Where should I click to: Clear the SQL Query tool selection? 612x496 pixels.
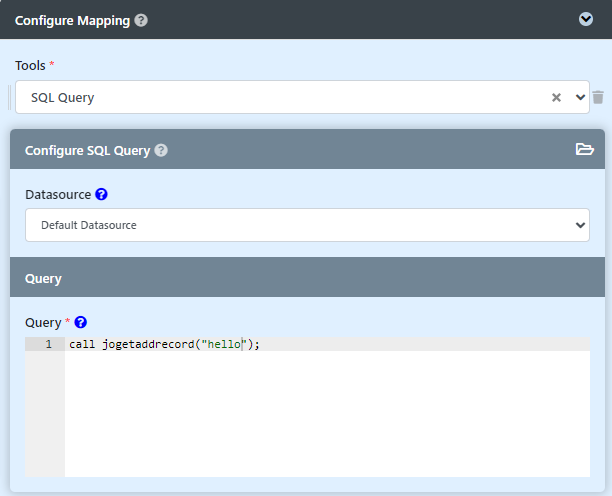coord(557,98)
